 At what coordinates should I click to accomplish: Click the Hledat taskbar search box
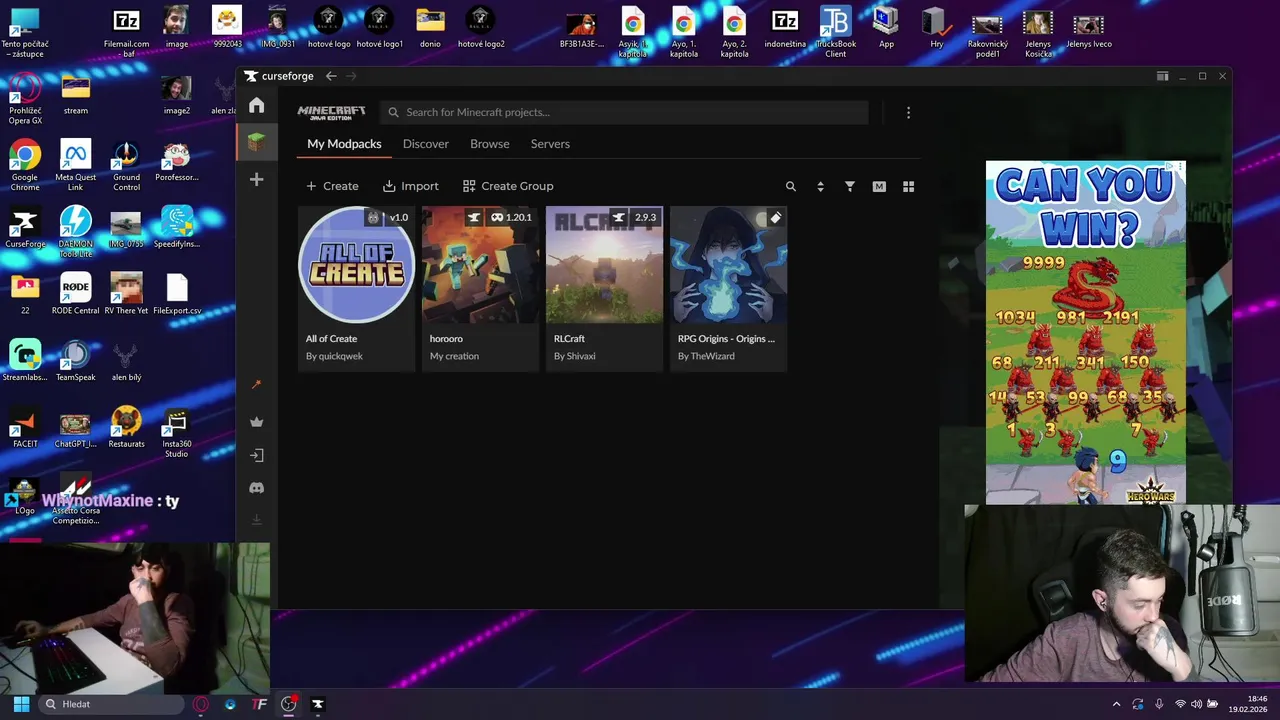[x=111, y=704]
